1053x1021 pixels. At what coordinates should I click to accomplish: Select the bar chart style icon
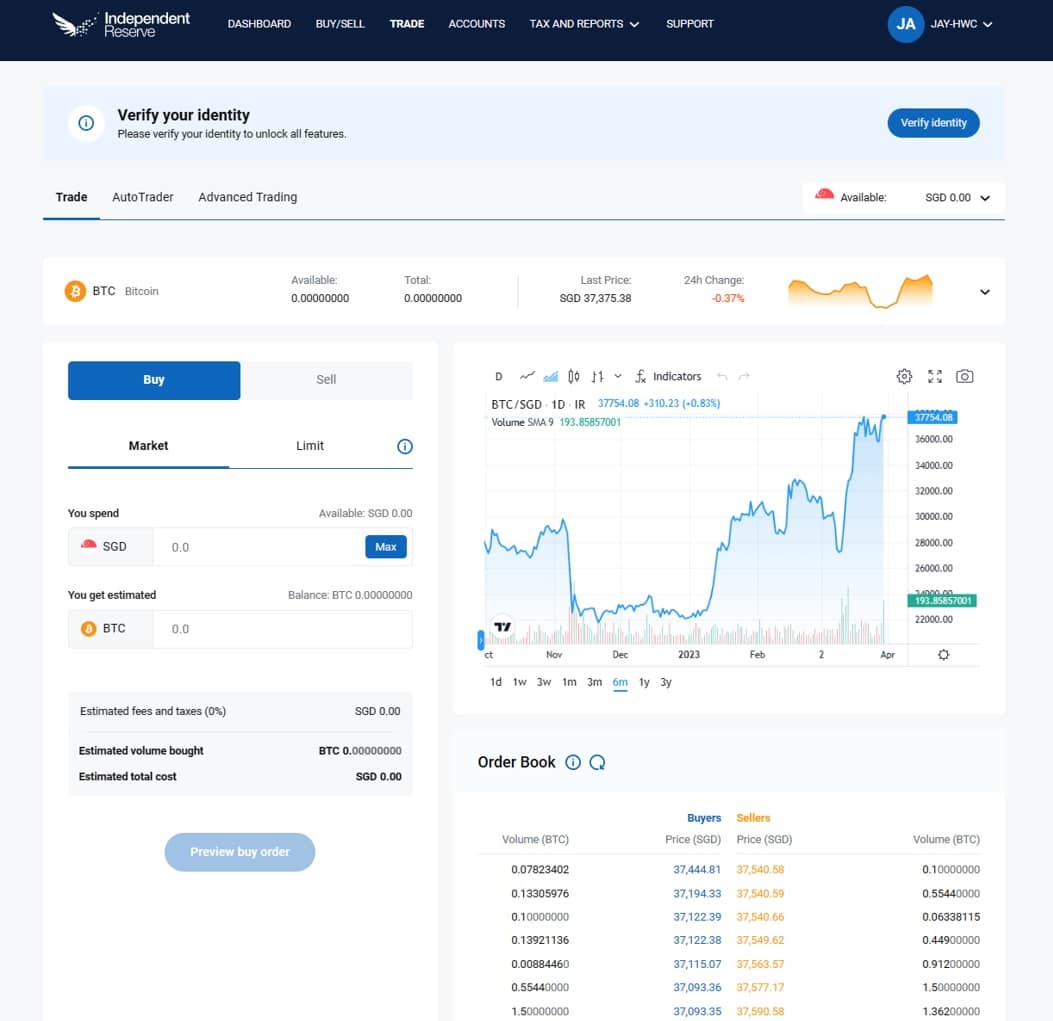point(597,376)
